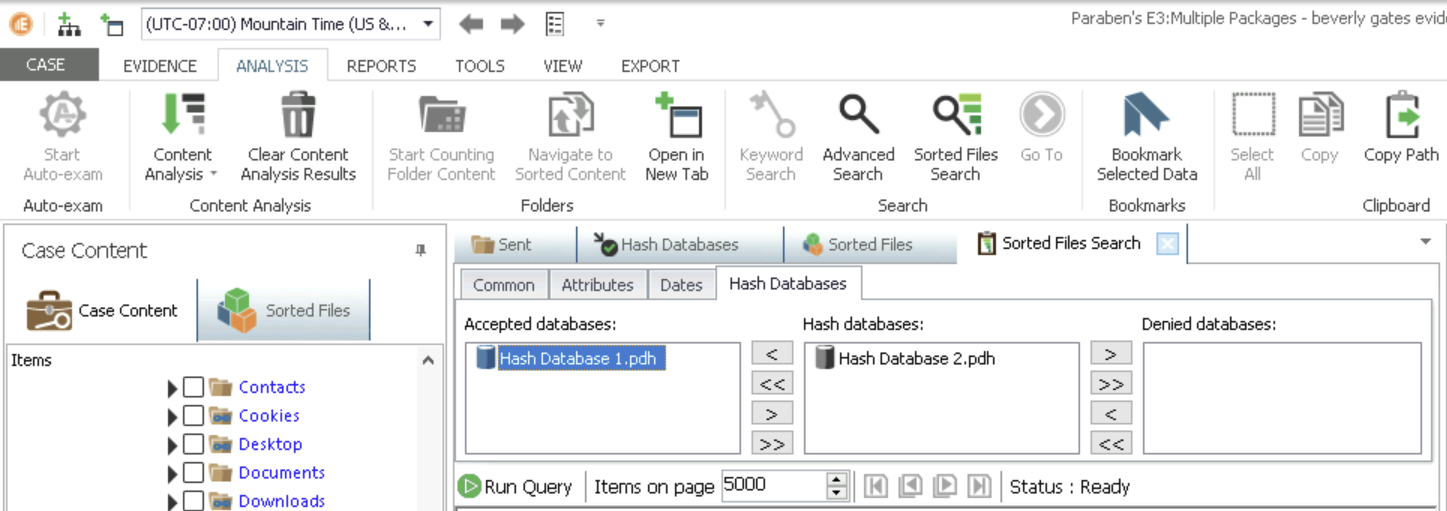The height and width of the screenshot is (511, 1447).
Task: Open Content Analysis dropdown arrow
Action: click(213, 175)
